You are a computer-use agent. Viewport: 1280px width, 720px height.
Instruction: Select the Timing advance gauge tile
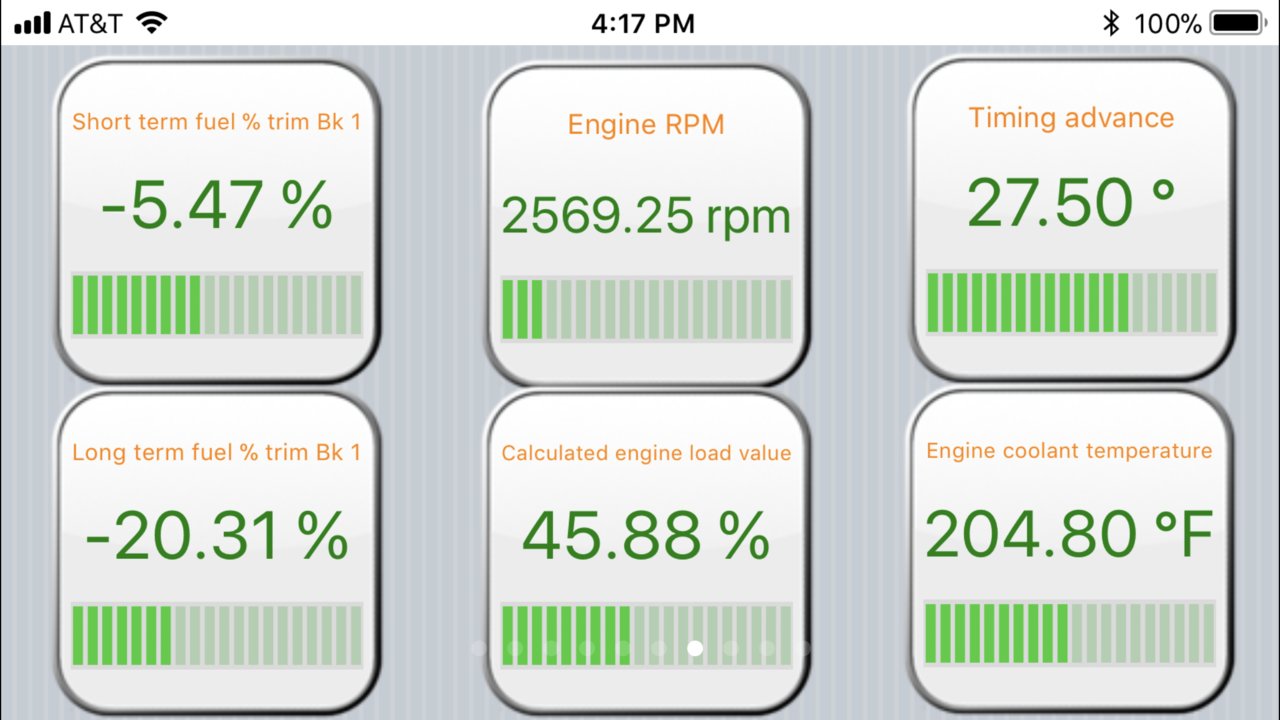pos(1071,218)
